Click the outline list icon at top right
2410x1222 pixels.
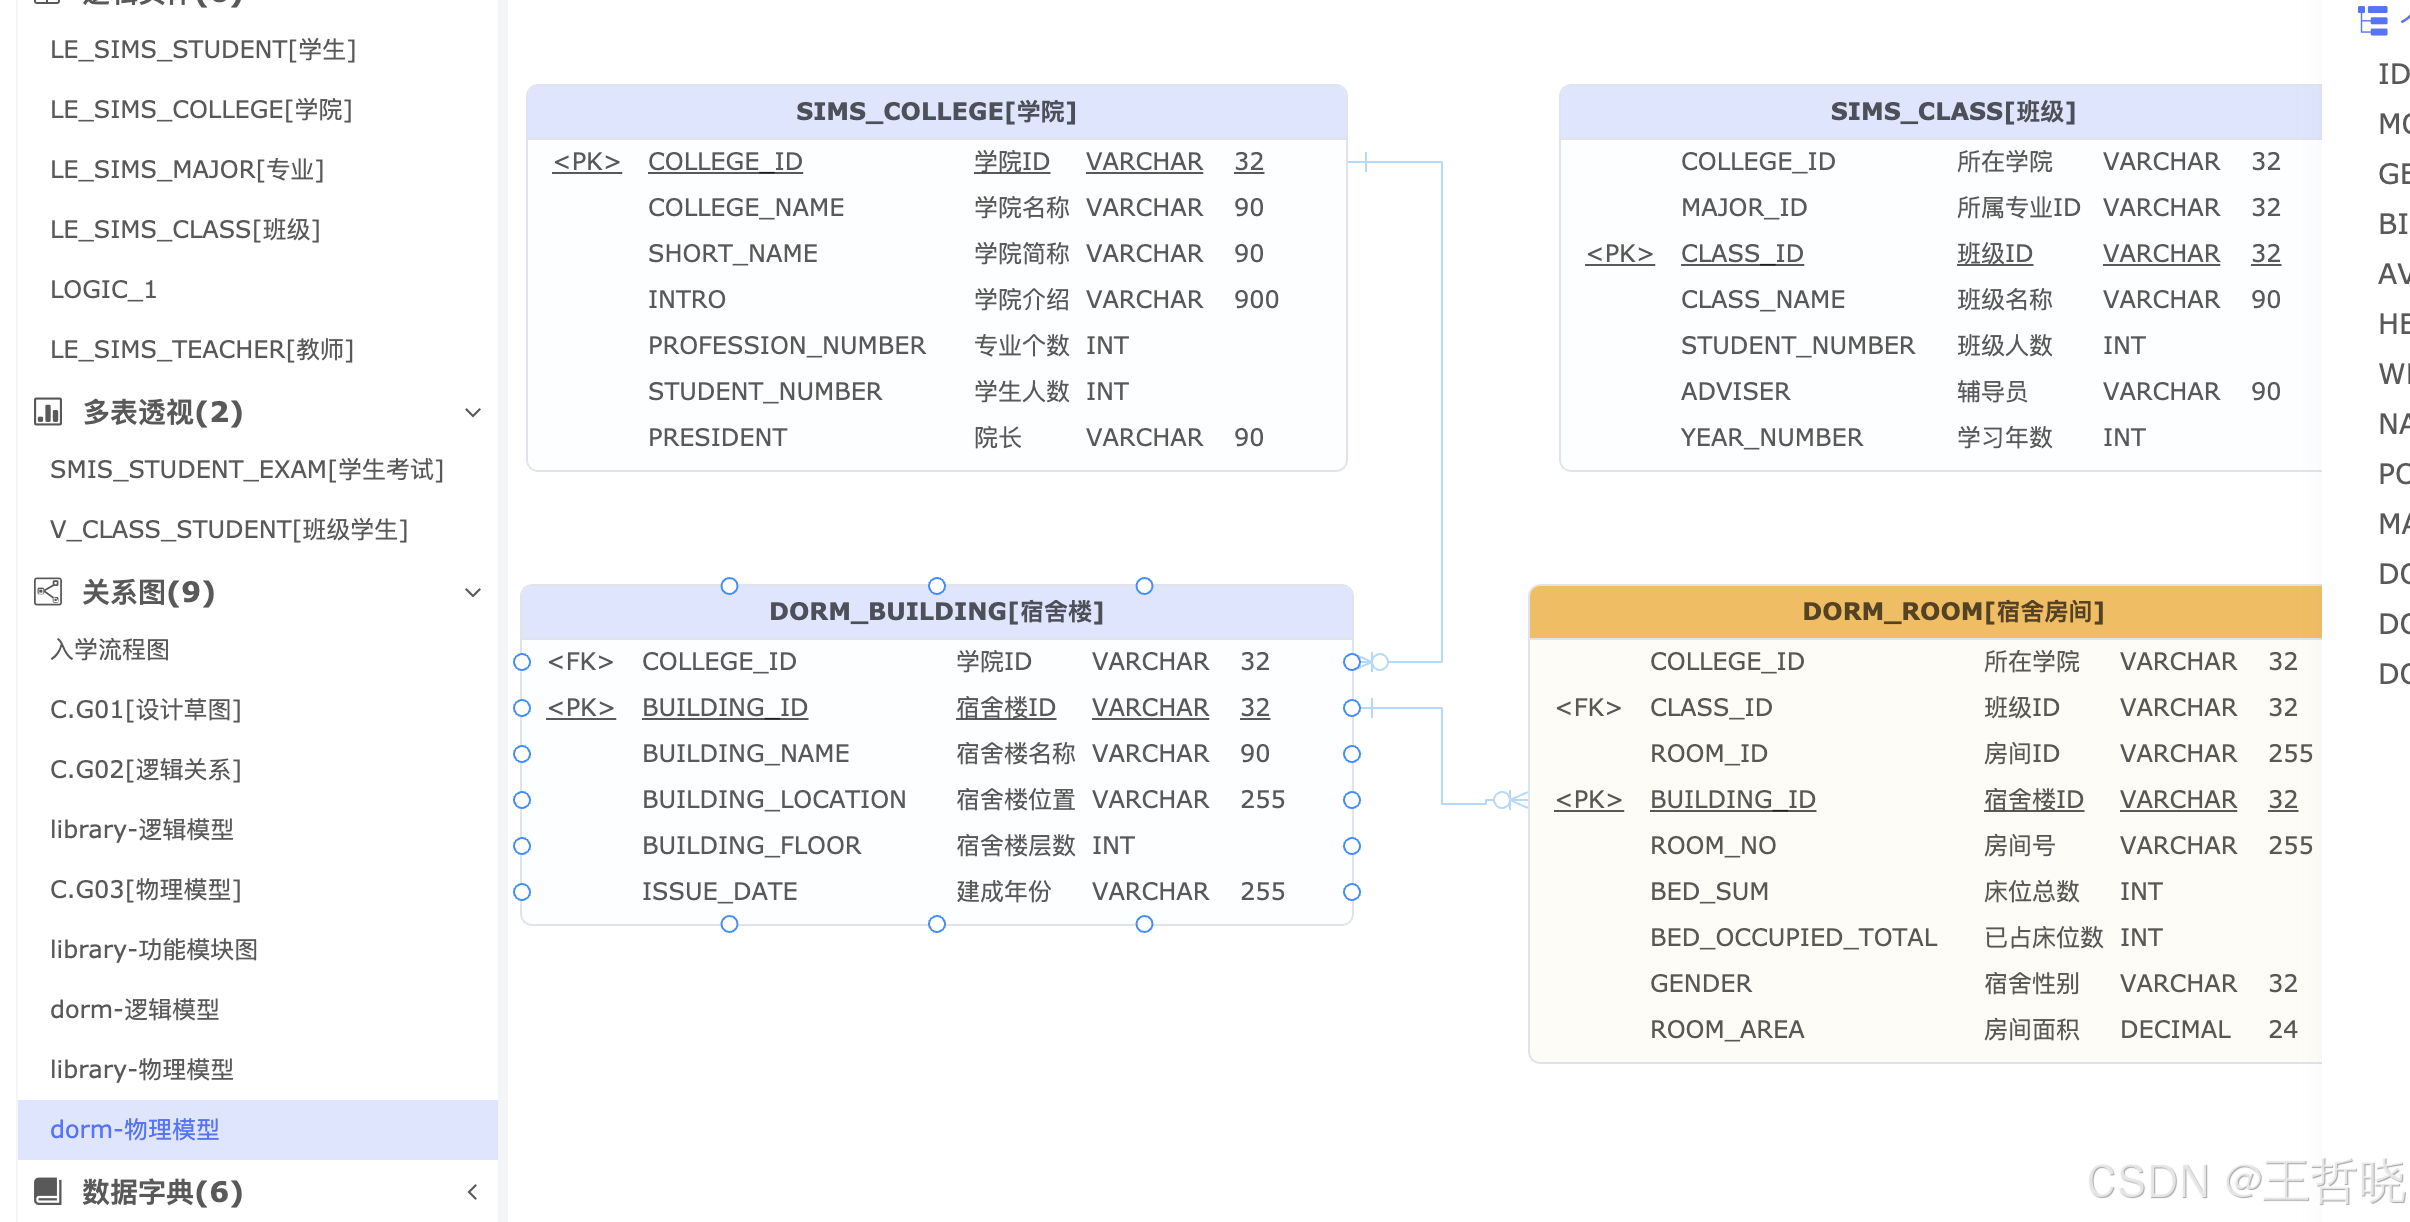pos(2372,20)
